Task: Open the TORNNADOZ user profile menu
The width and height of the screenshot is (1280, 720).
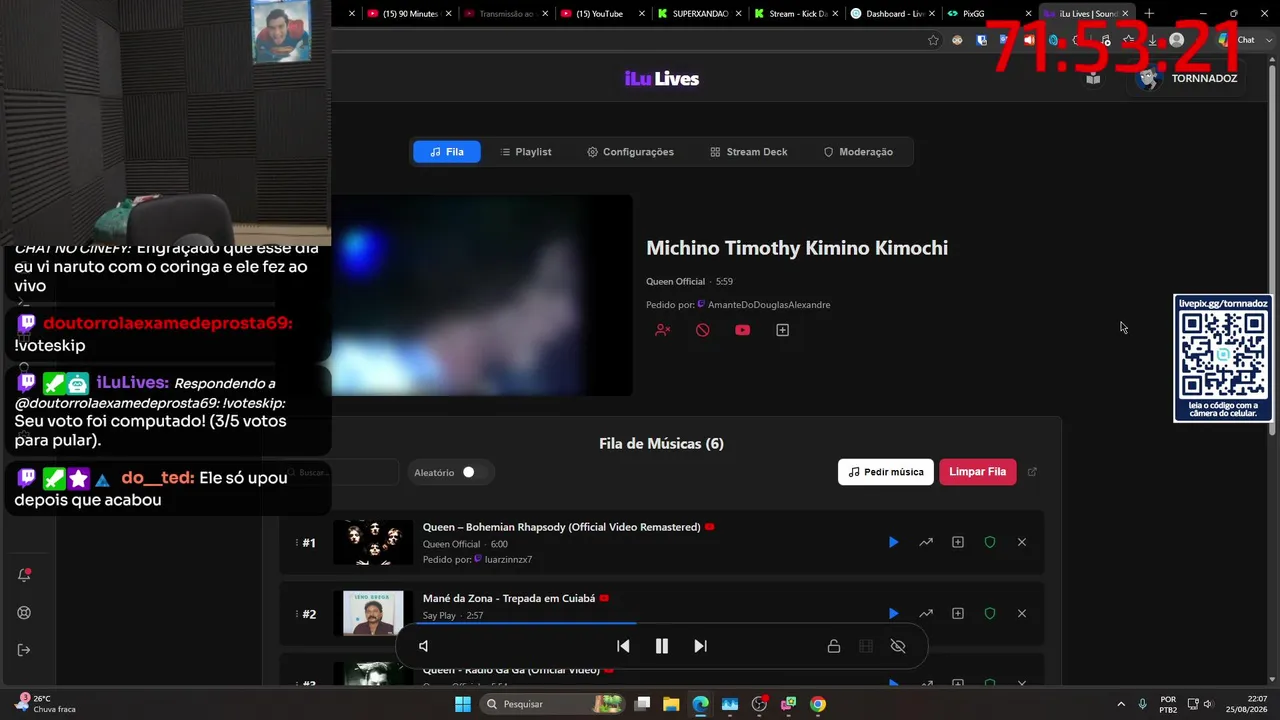Action: 1188,78
